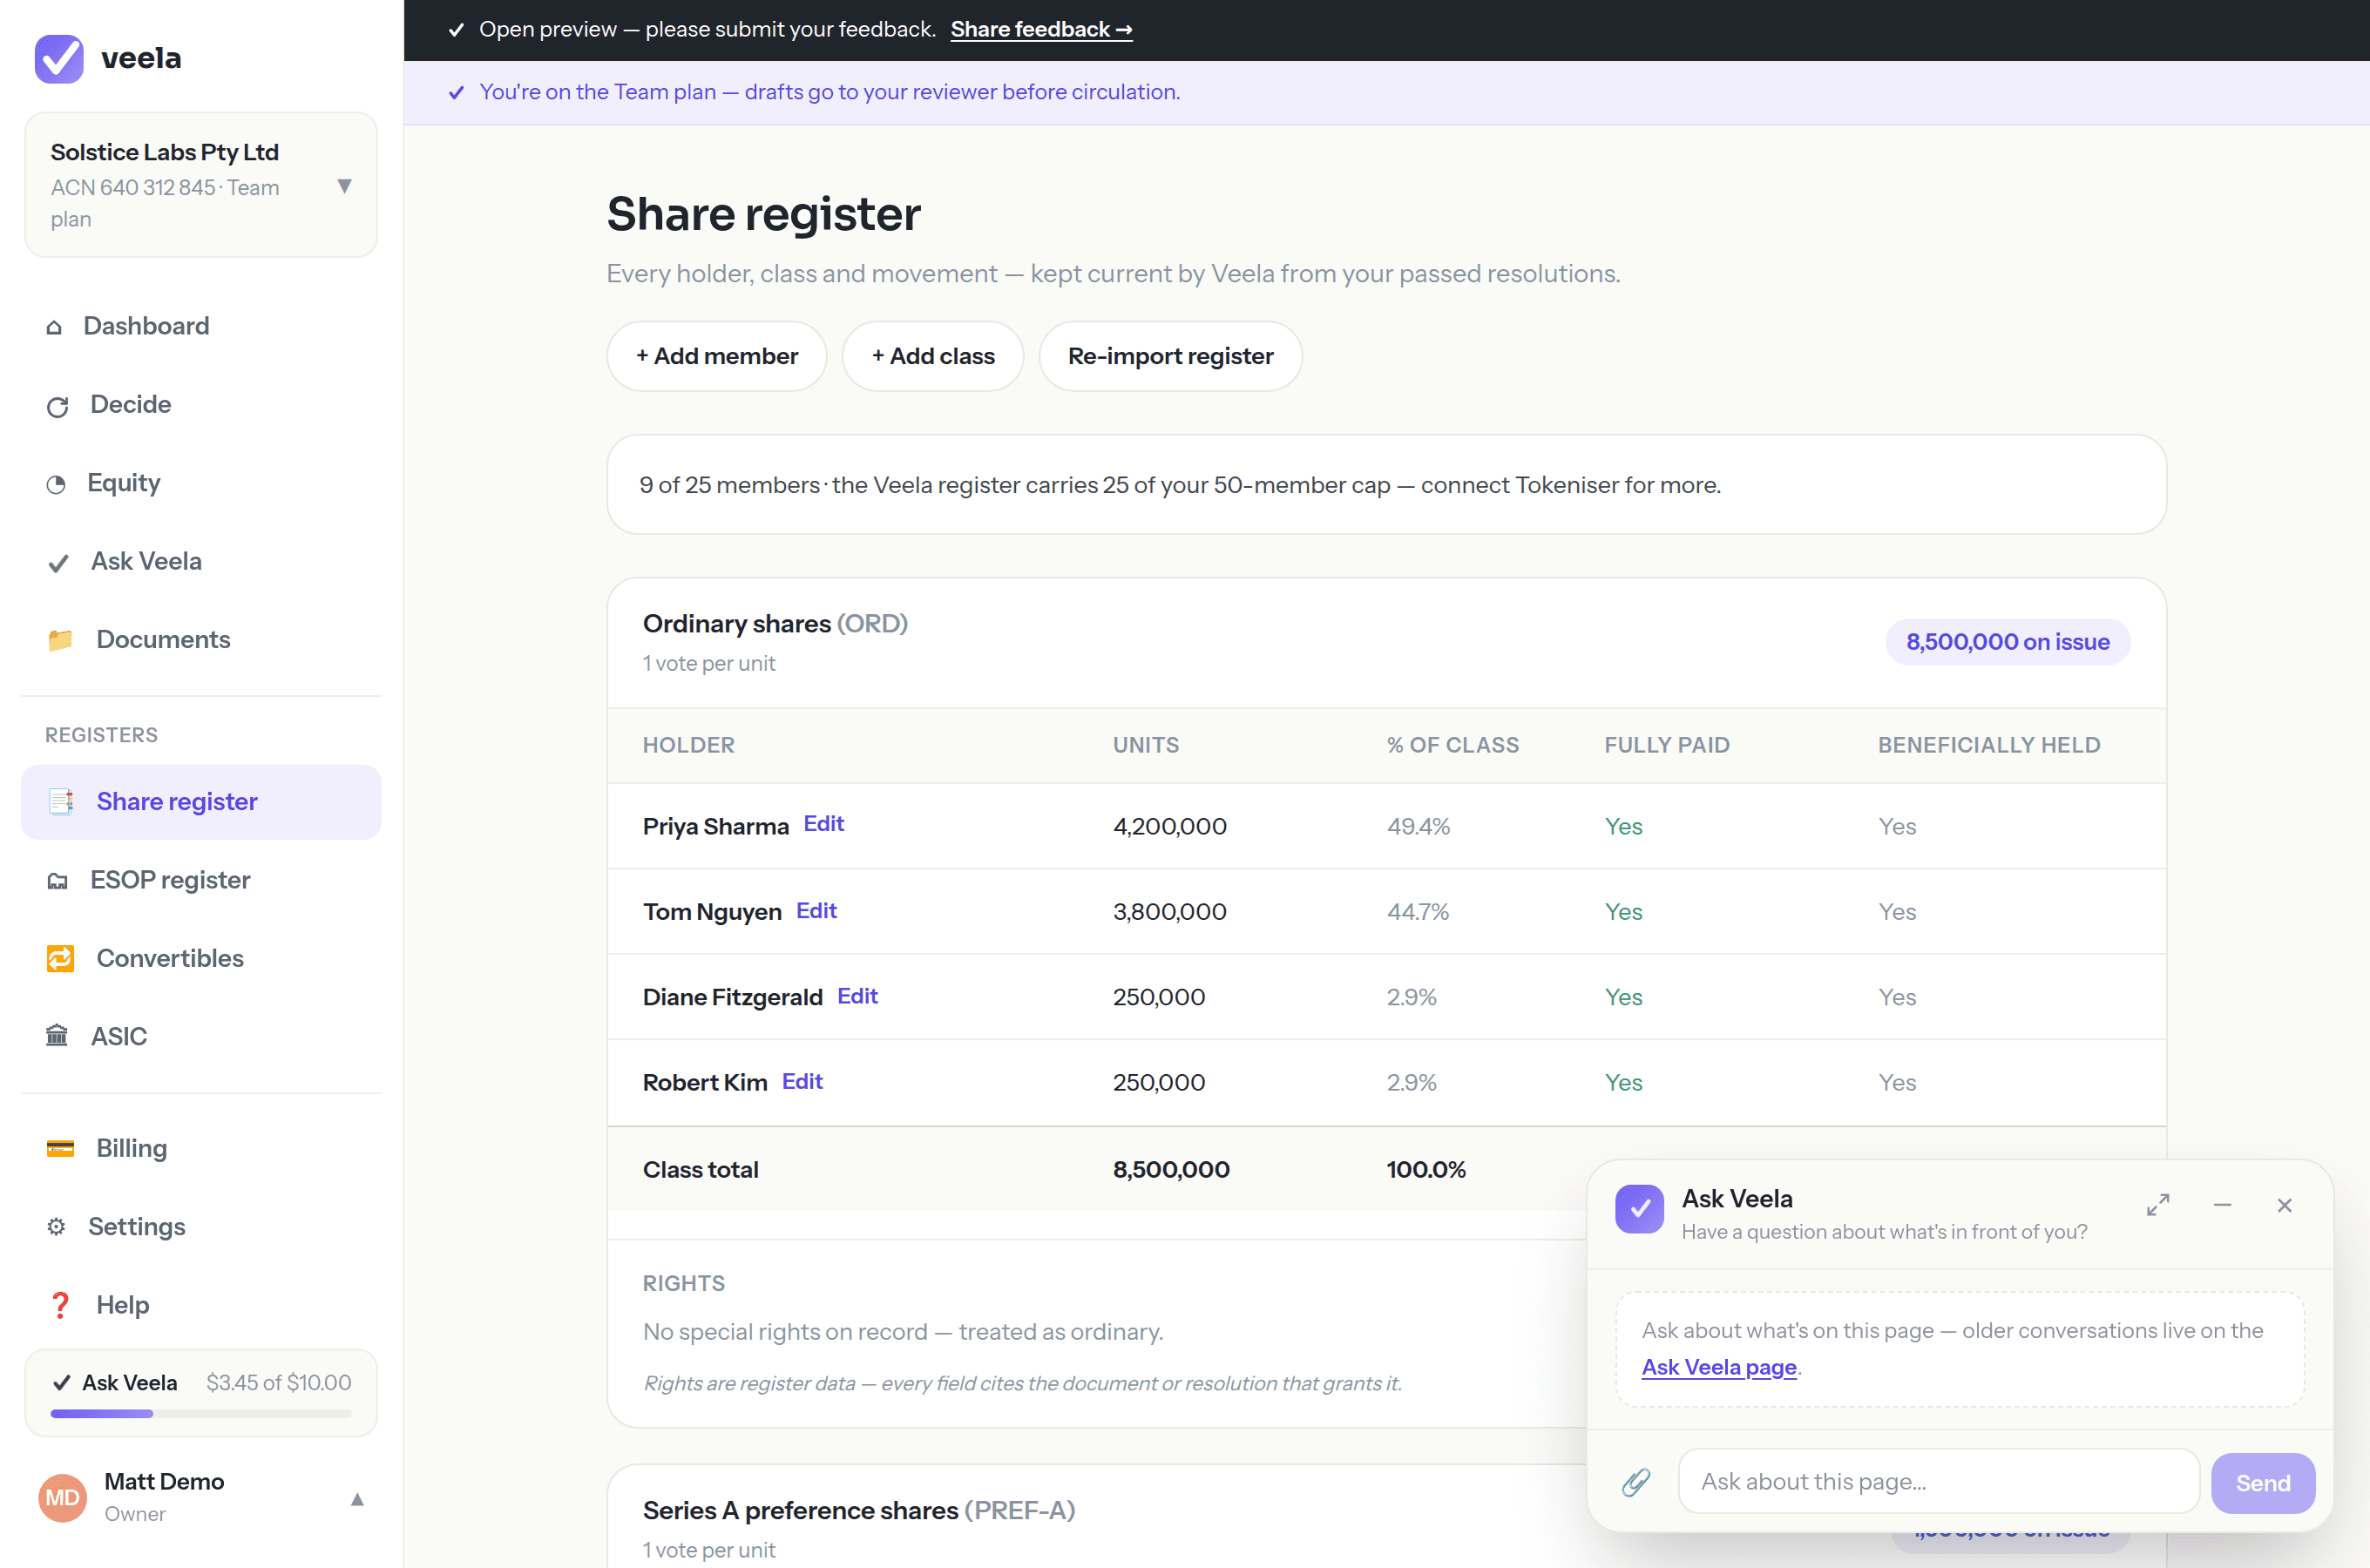This screenshot has height=1568, width=2370.
Task: Click the Ask Veela checkmark icon in sidebar
Action: 58,563
